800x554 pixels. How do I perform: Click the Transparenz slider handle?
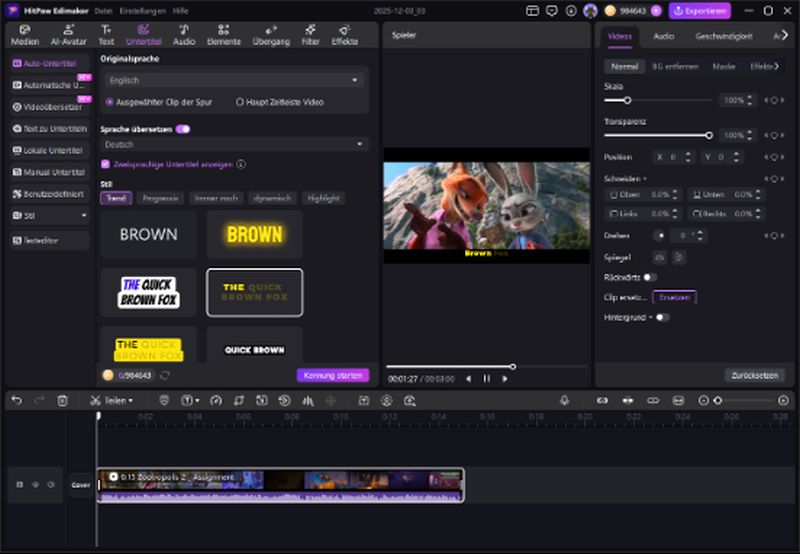(x=709, y=135)
